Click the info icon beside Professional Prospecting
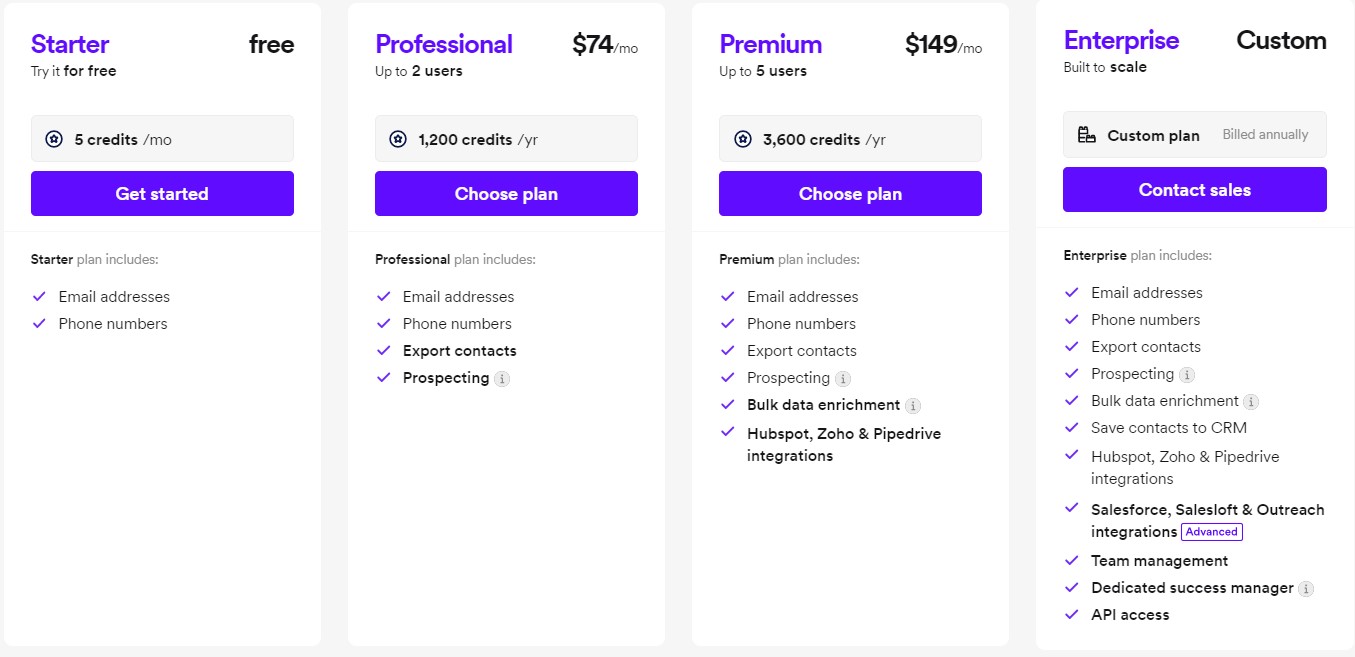The height and width of the screenshot is (657, 1355). 502,379
